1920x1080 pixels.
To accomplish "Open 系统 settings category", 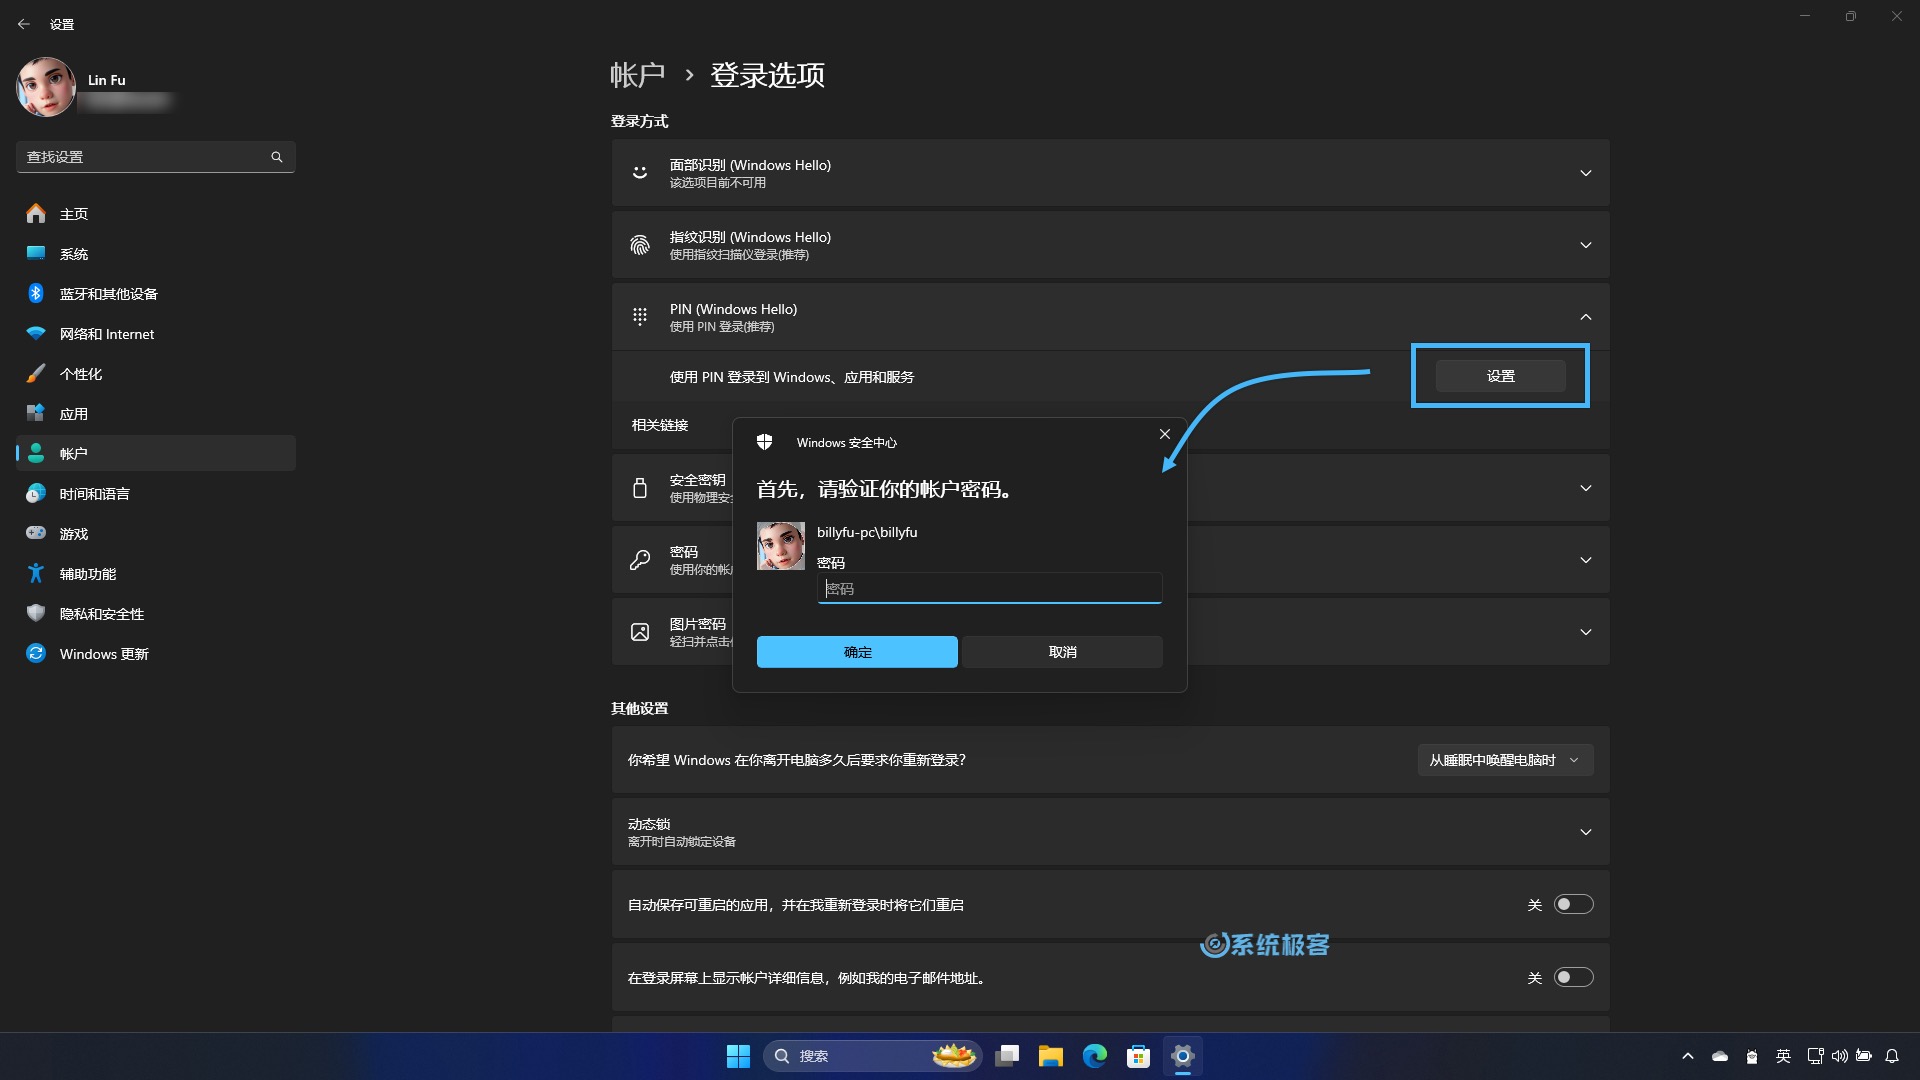I will coord(155,254).
